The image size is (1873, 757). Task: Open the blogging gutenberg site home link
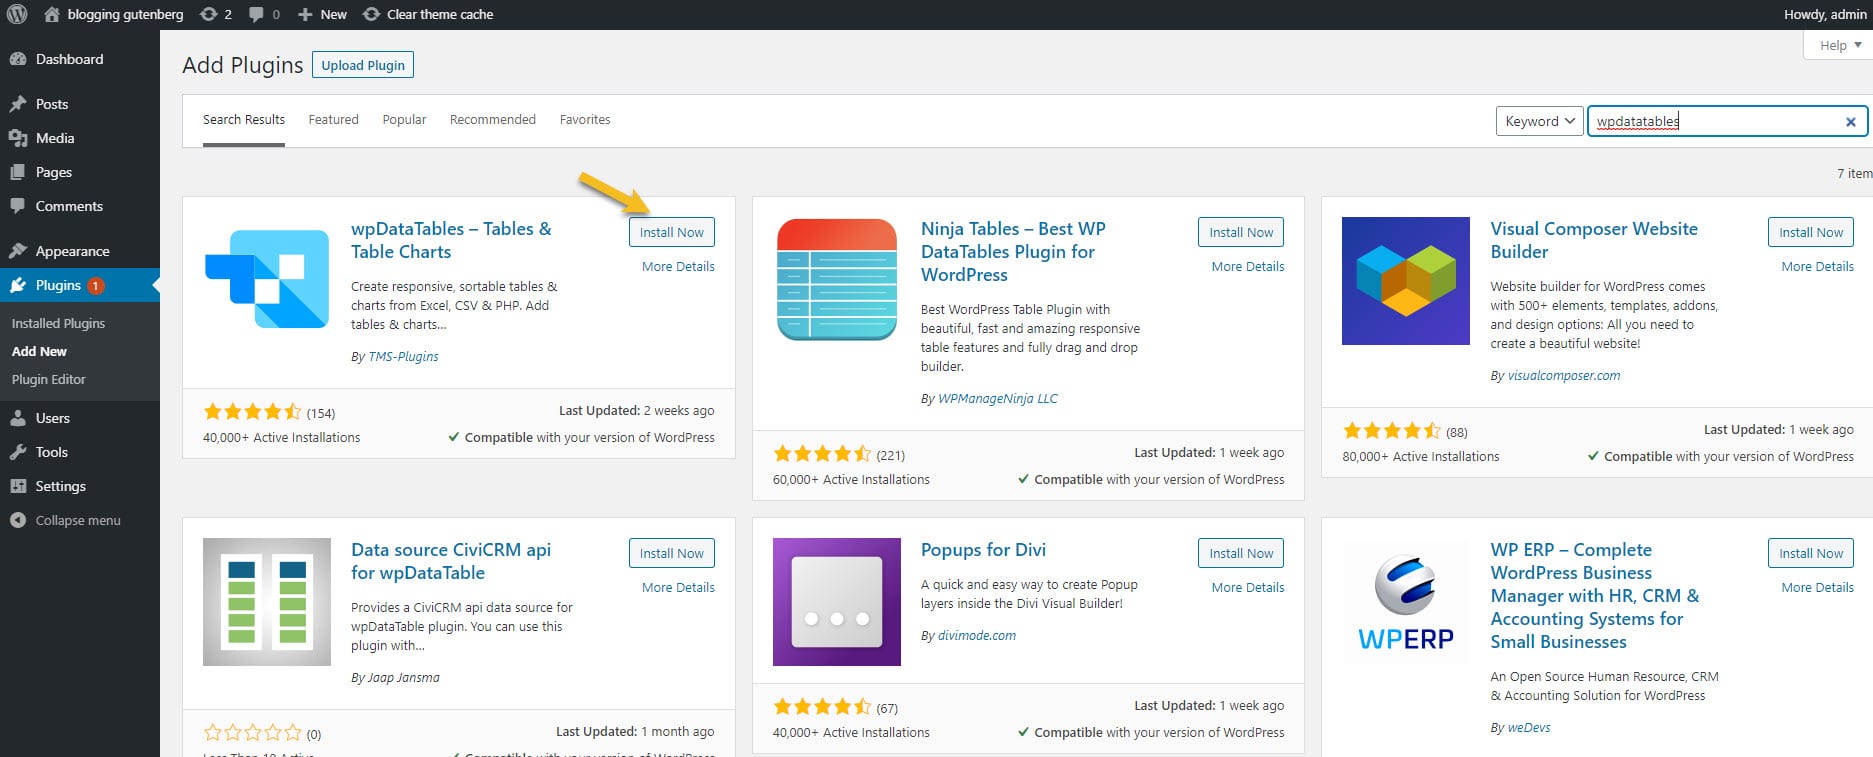point(114,14)
